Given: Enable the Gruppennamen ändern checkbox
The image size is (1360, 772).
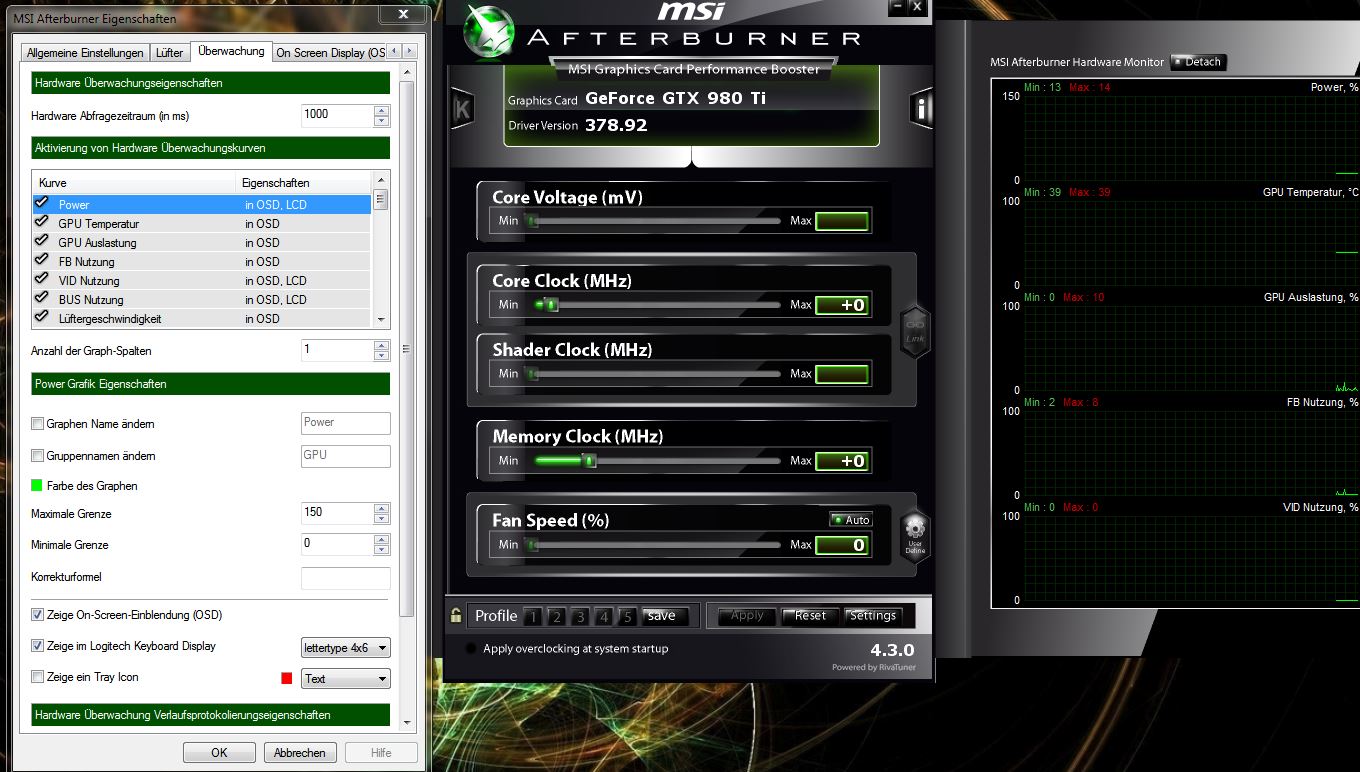Looking at the screenshot, I should coord(38,456).
